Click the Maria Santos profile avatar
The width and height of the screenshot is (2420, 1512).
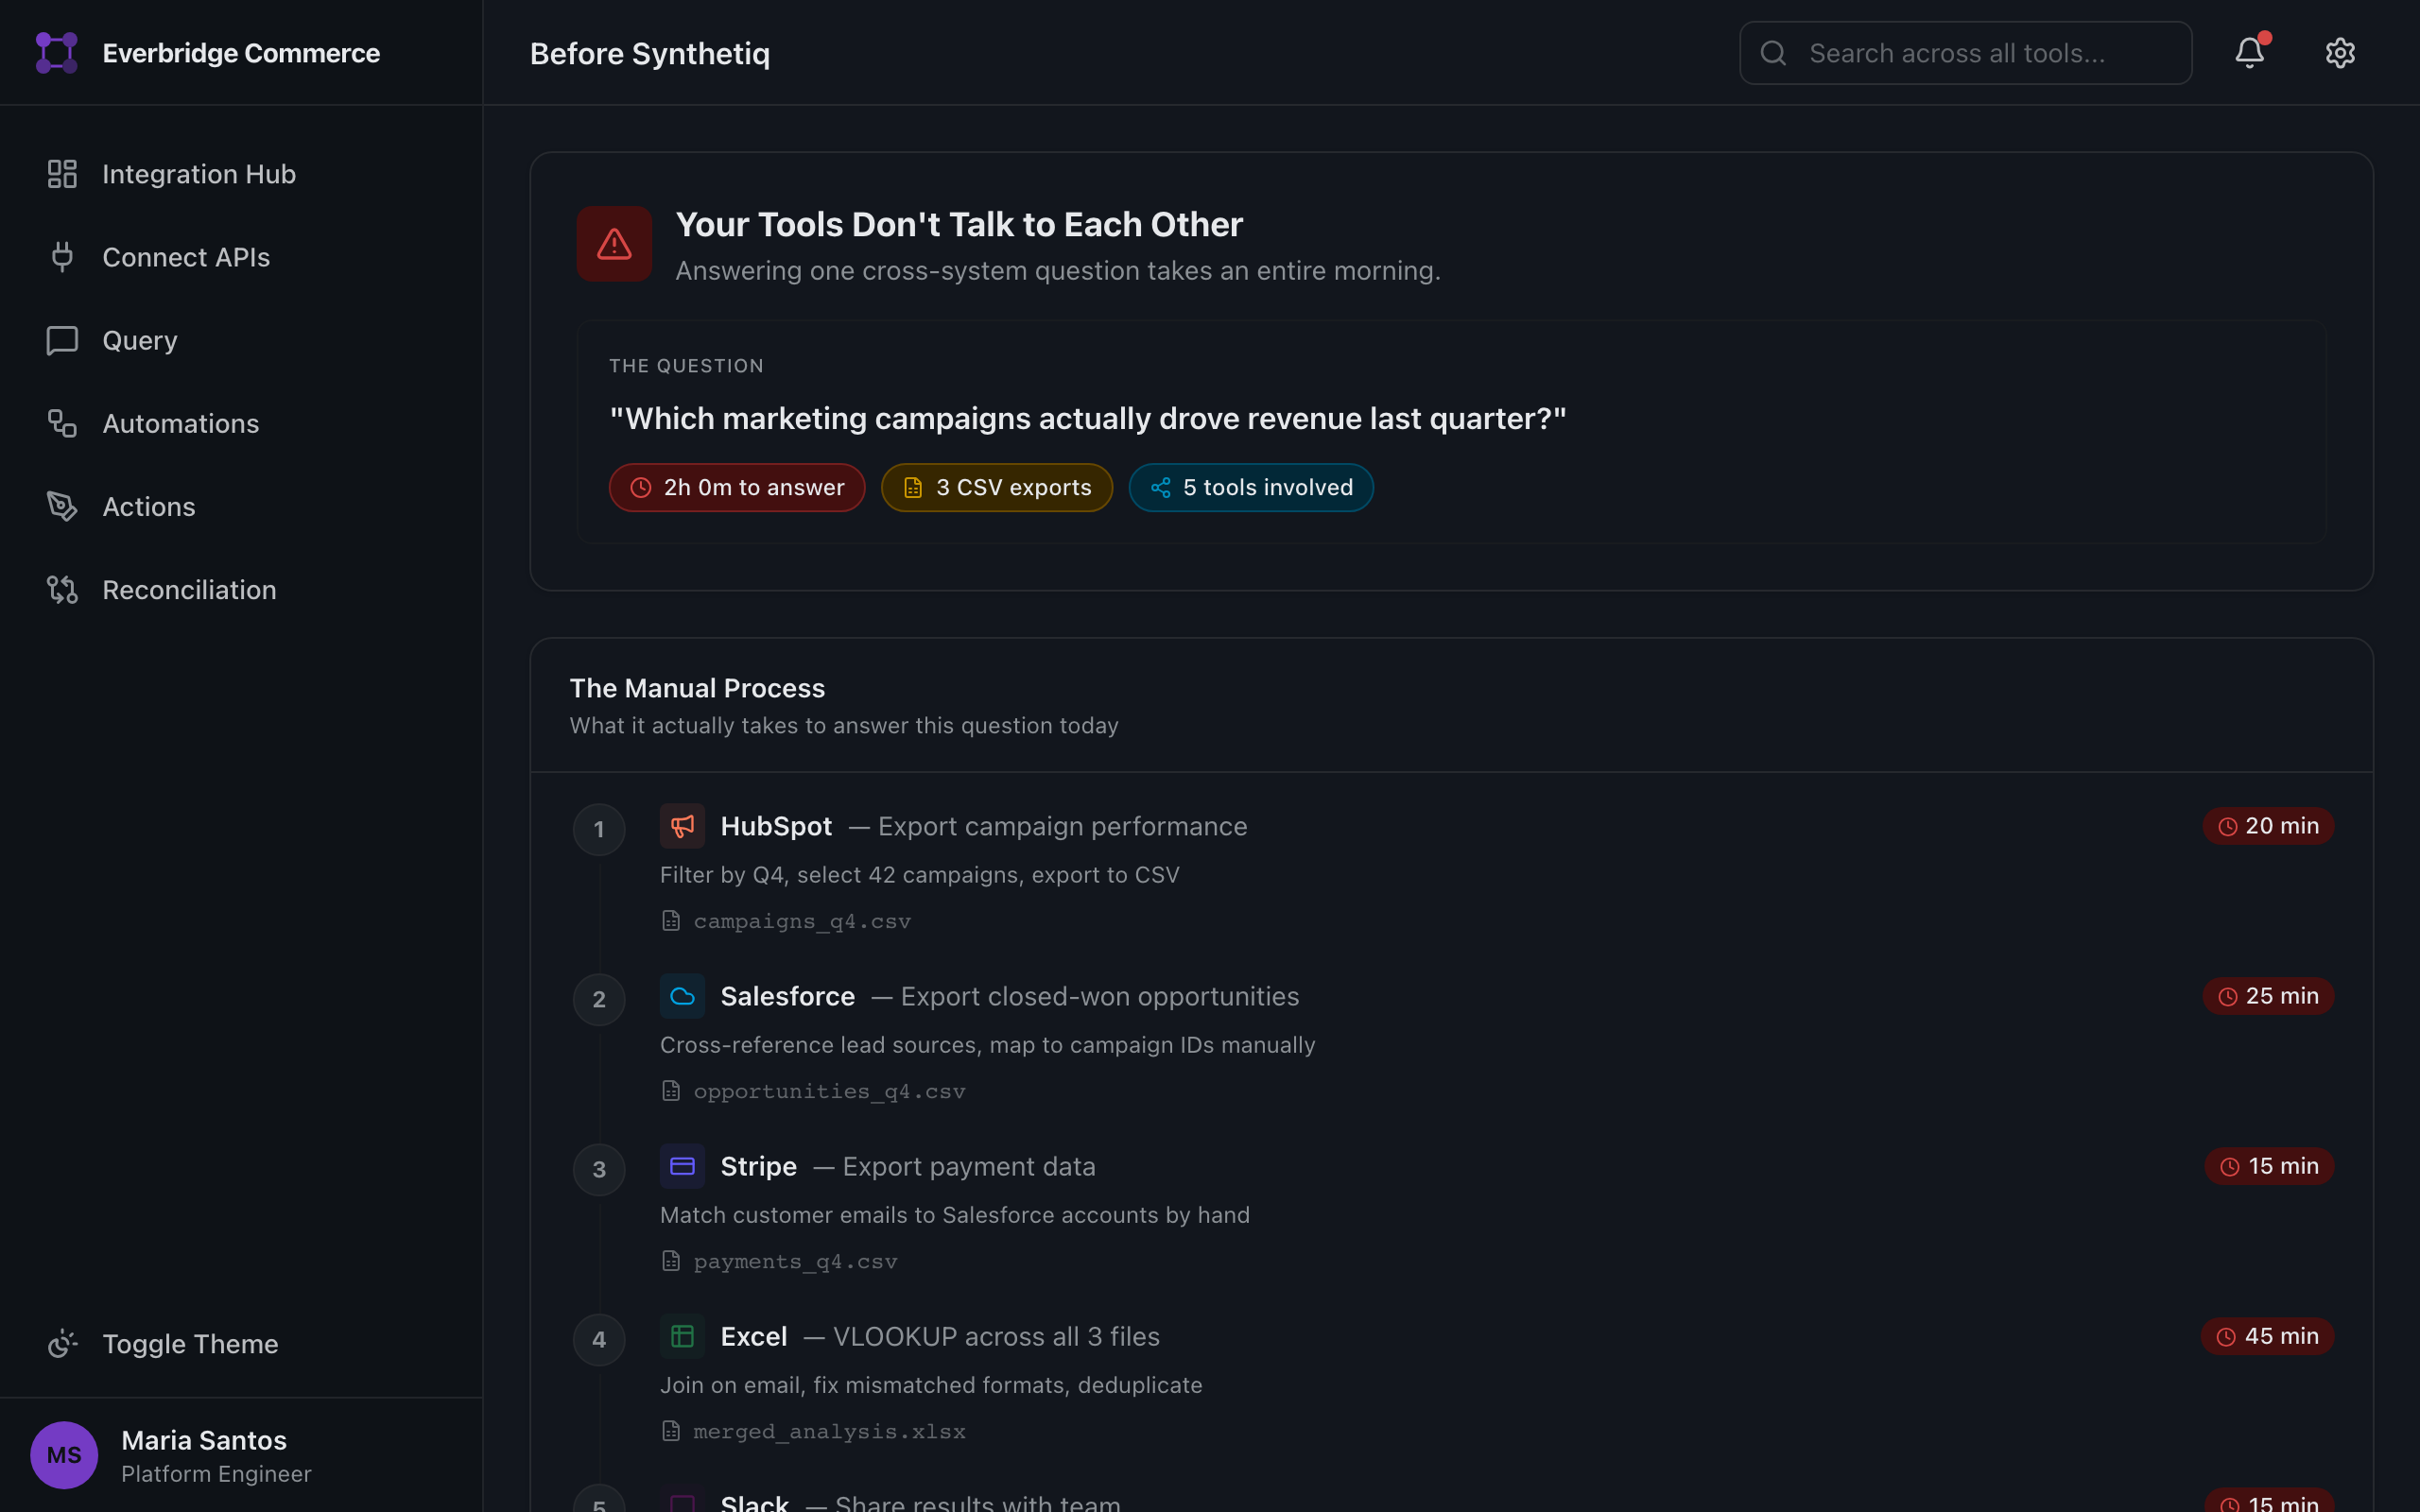64,1455
